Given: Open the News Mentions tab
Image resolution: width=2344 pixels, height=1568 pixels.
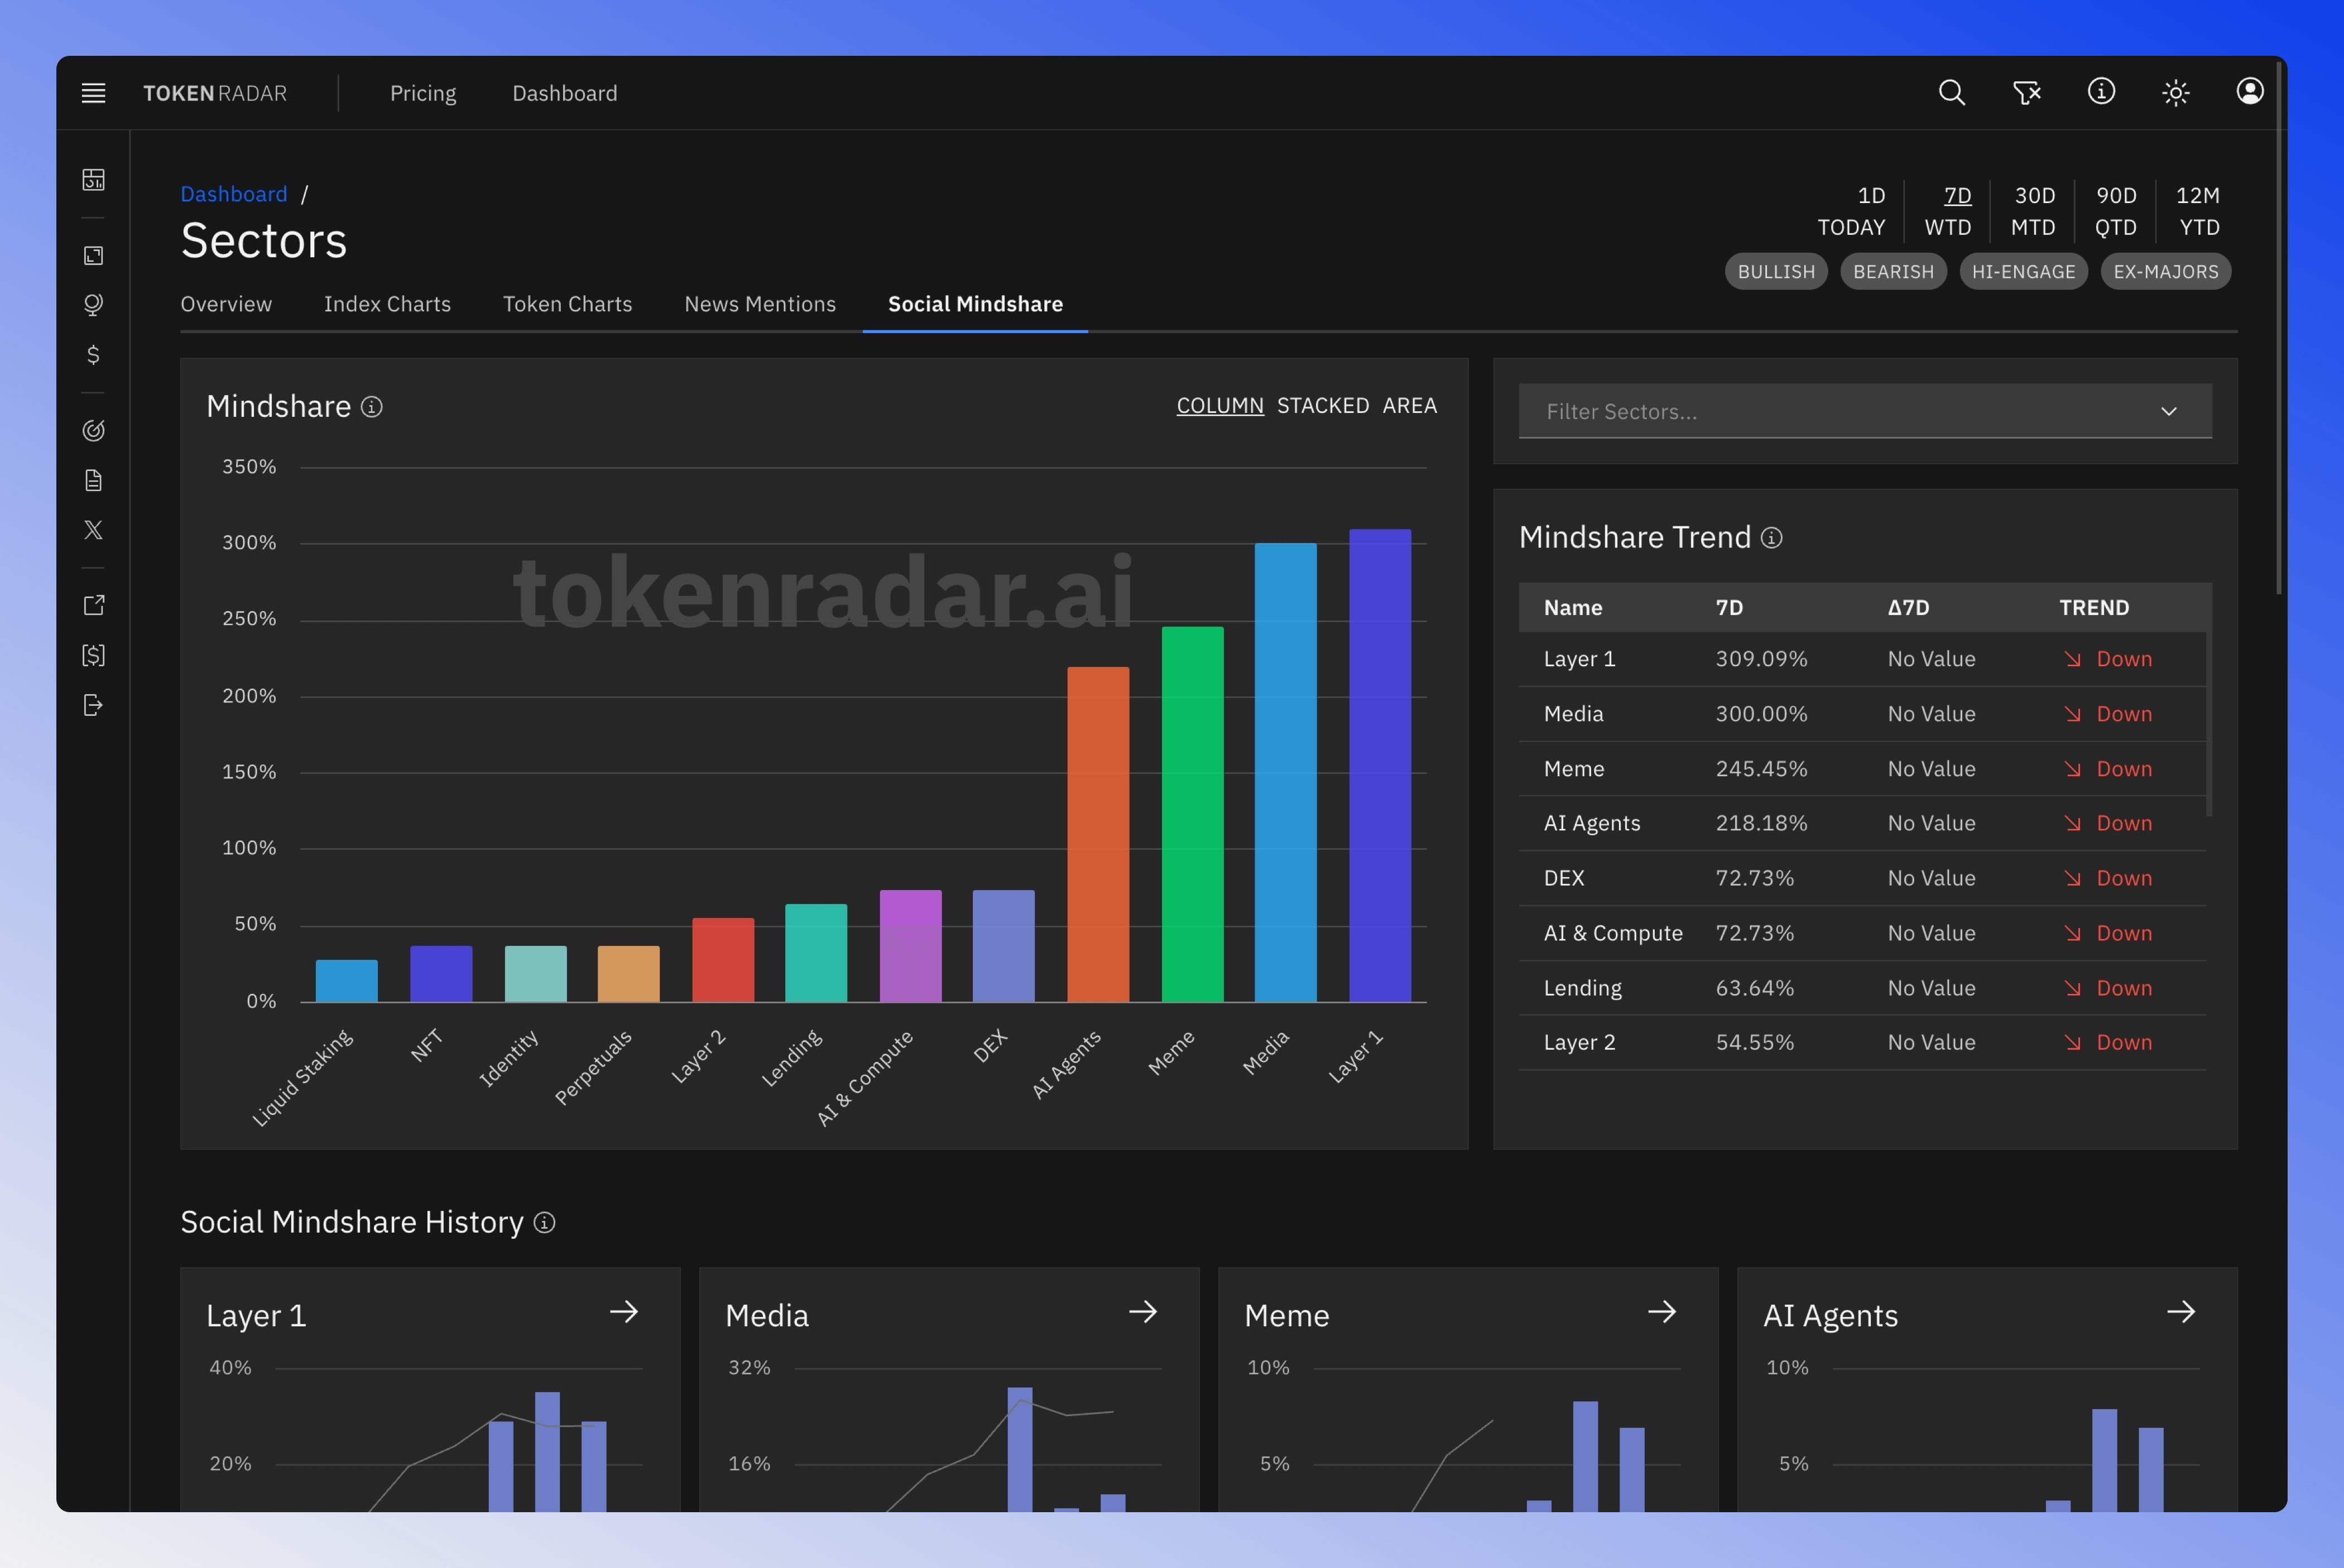Looking at the screenshot, I should coord(760,304).
